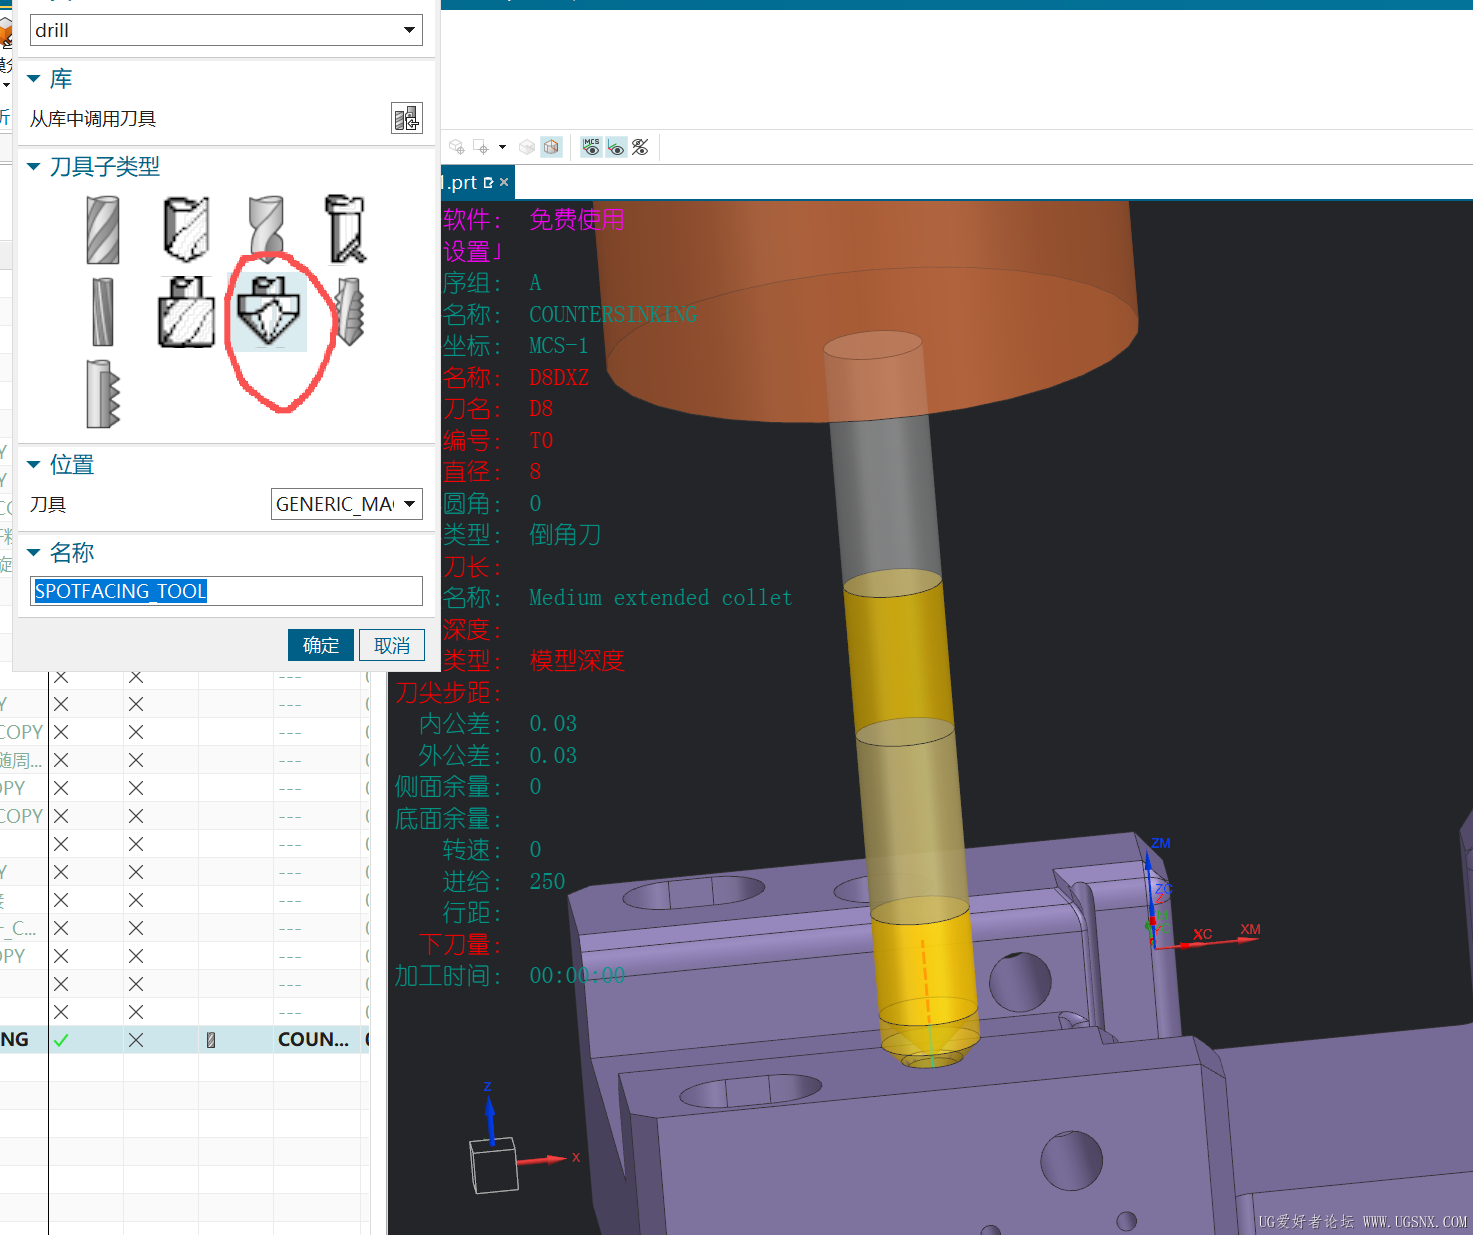Select the COUN... operation row
Viewport: 1473px width, 1235px height.
(185, 1039)
